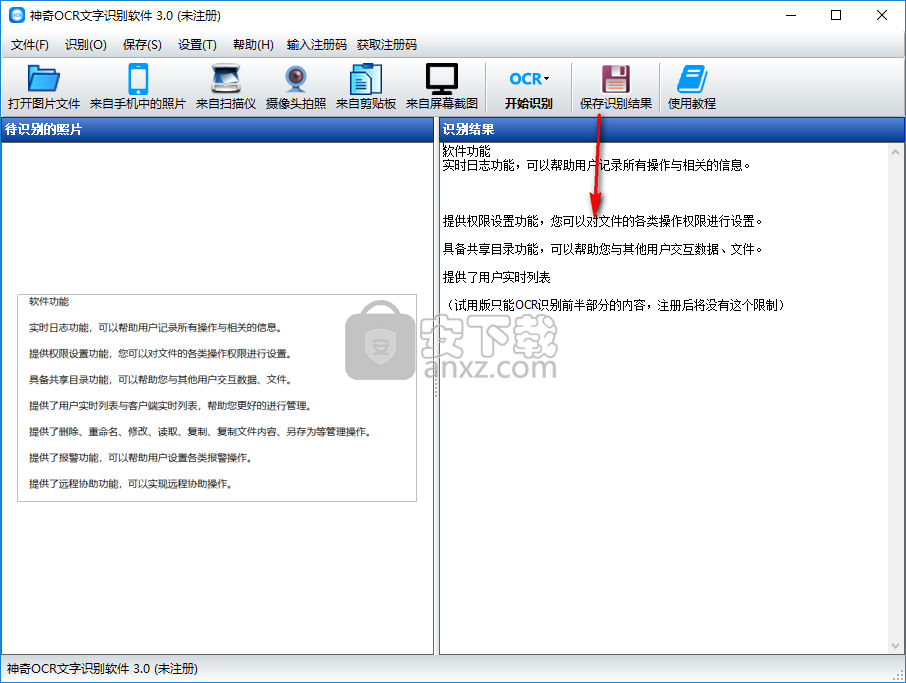906x683 pixels.
Task: Click the 来自屏幕截图 label
Action: pyautogui.click(x=442, y=103)
